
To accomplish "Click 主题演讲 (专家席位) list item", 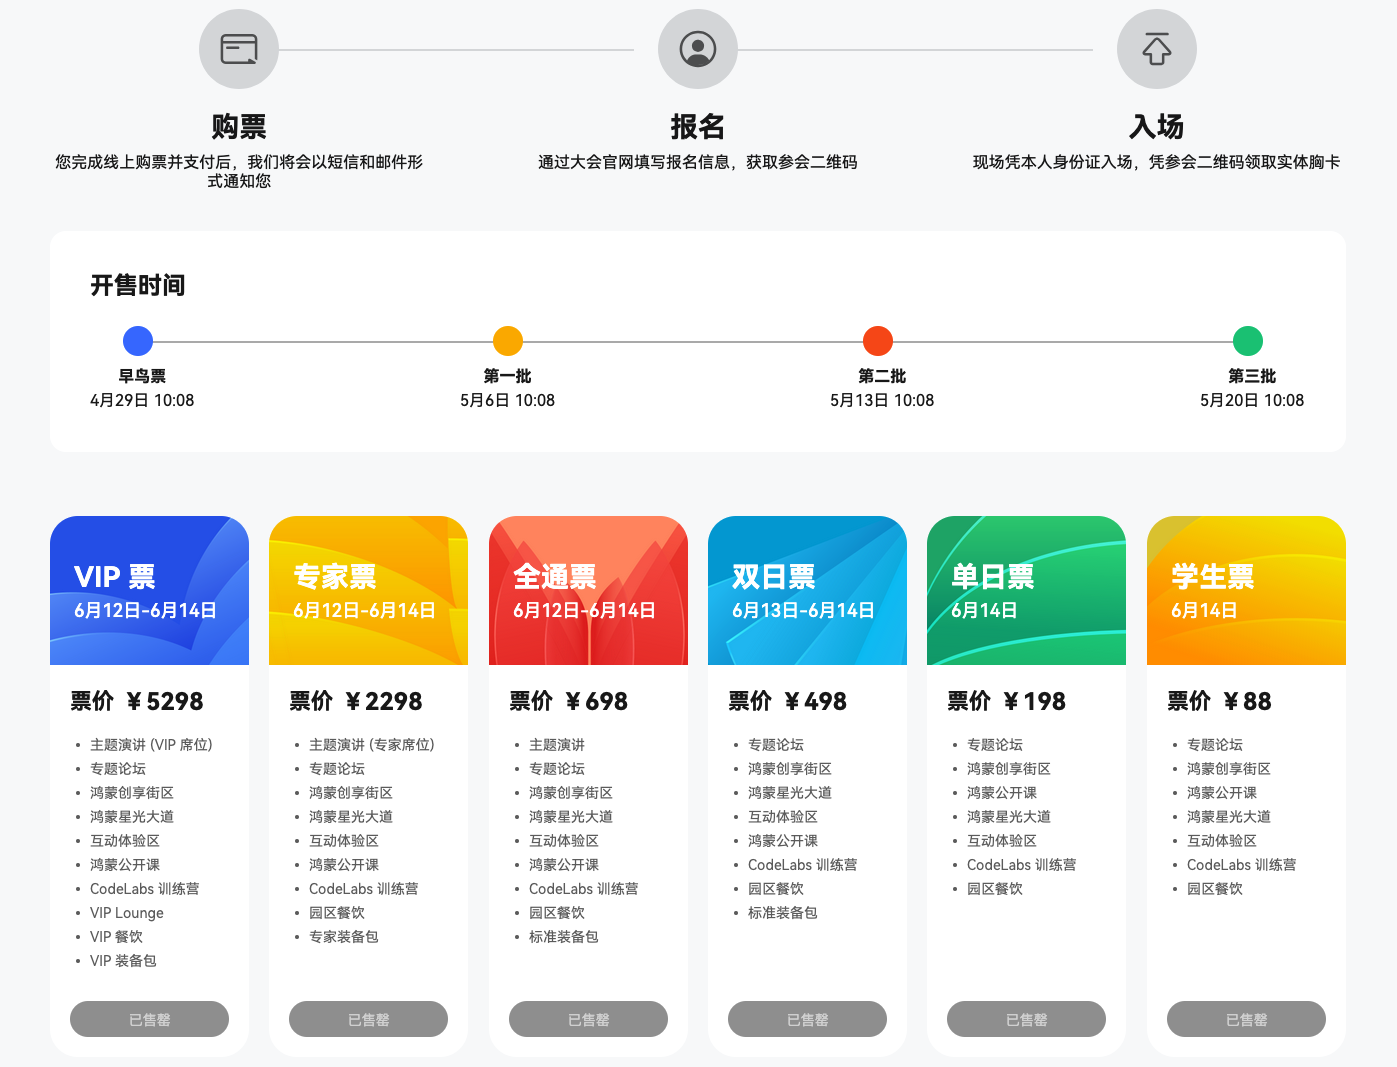I will (372, 745).
